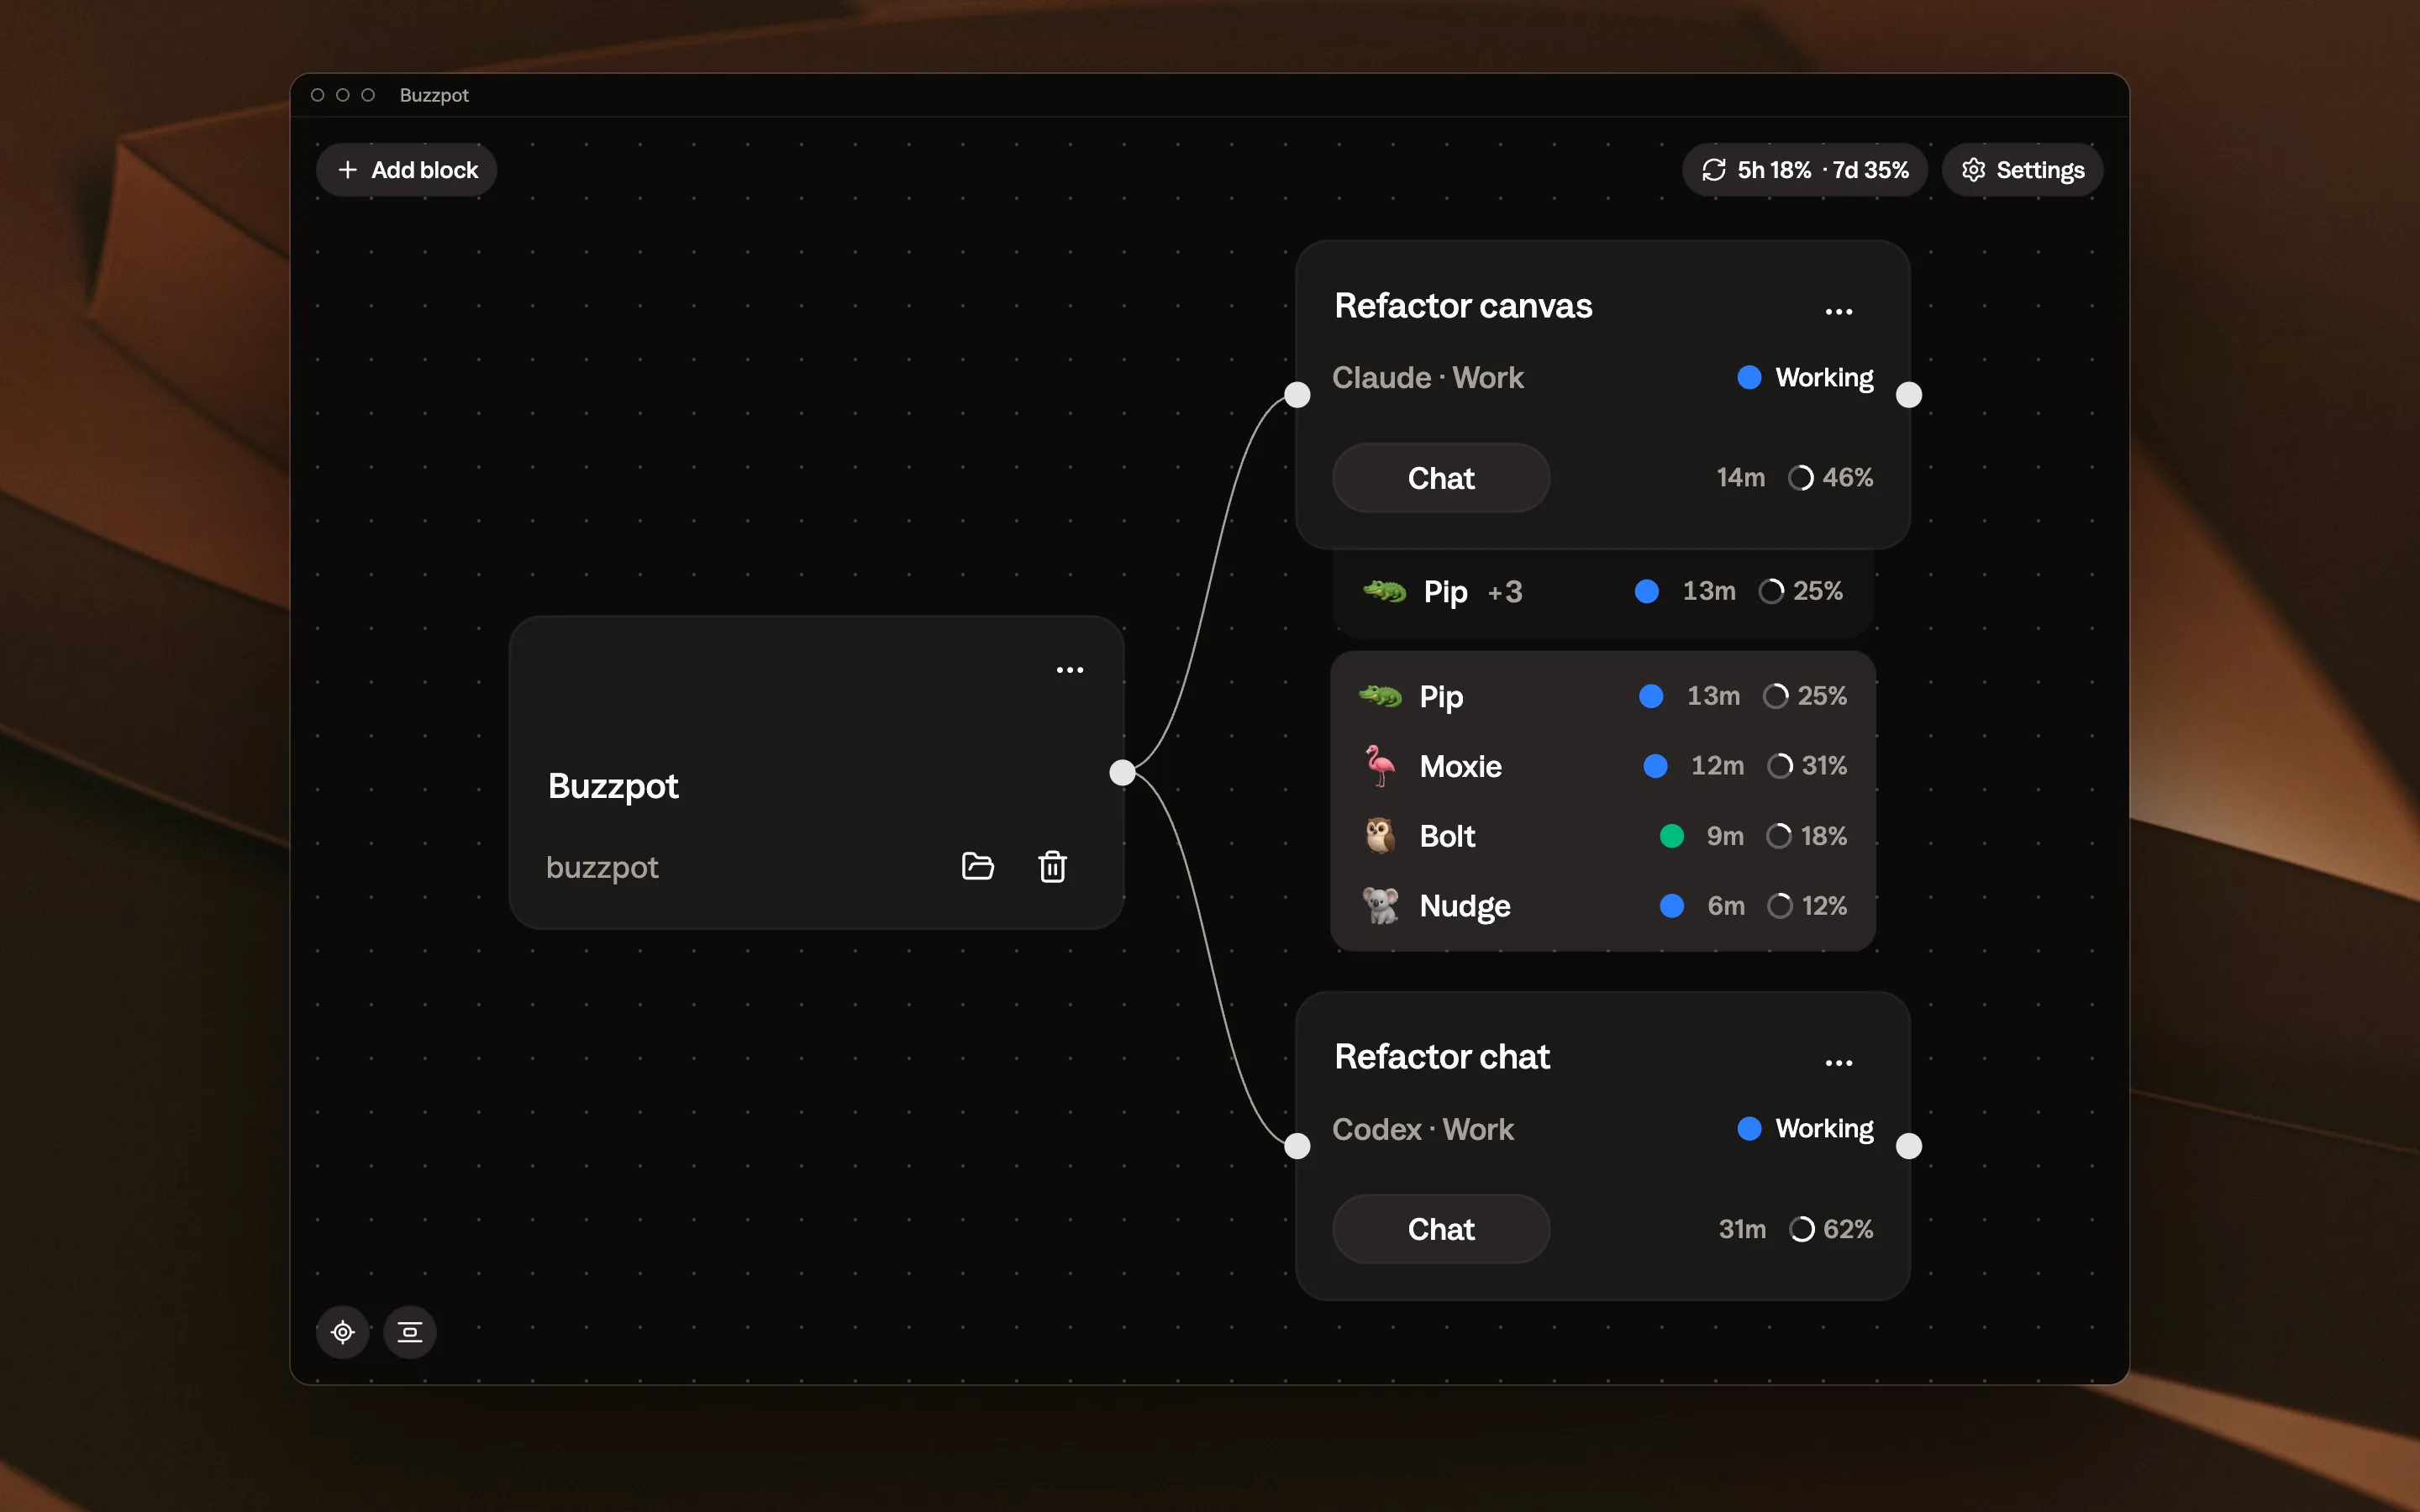Image resolution: width=2420 pixels, height=1512 pixels.
Task: Select the Pip agent row in list
Action: tap(1603, 696)
